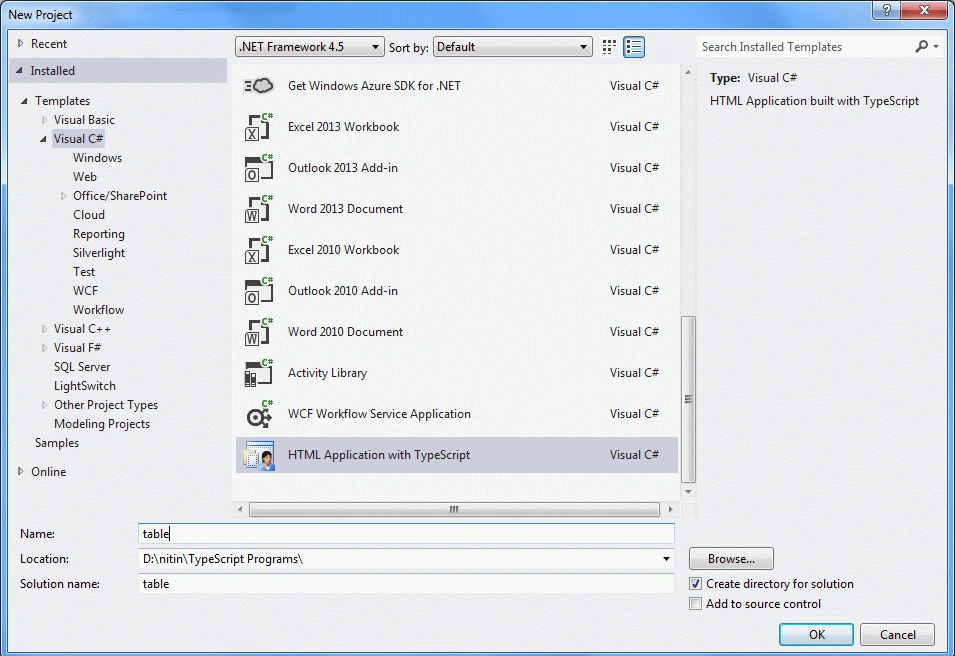Collapse the Visual C# node arrow
Image resolution: width=955 pixels, height=656 pixels.
(43, 139)
